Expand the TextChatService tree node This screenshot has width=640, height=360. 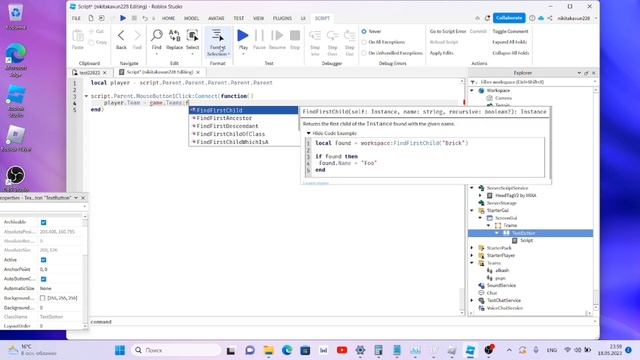click(x=472, y=300)
